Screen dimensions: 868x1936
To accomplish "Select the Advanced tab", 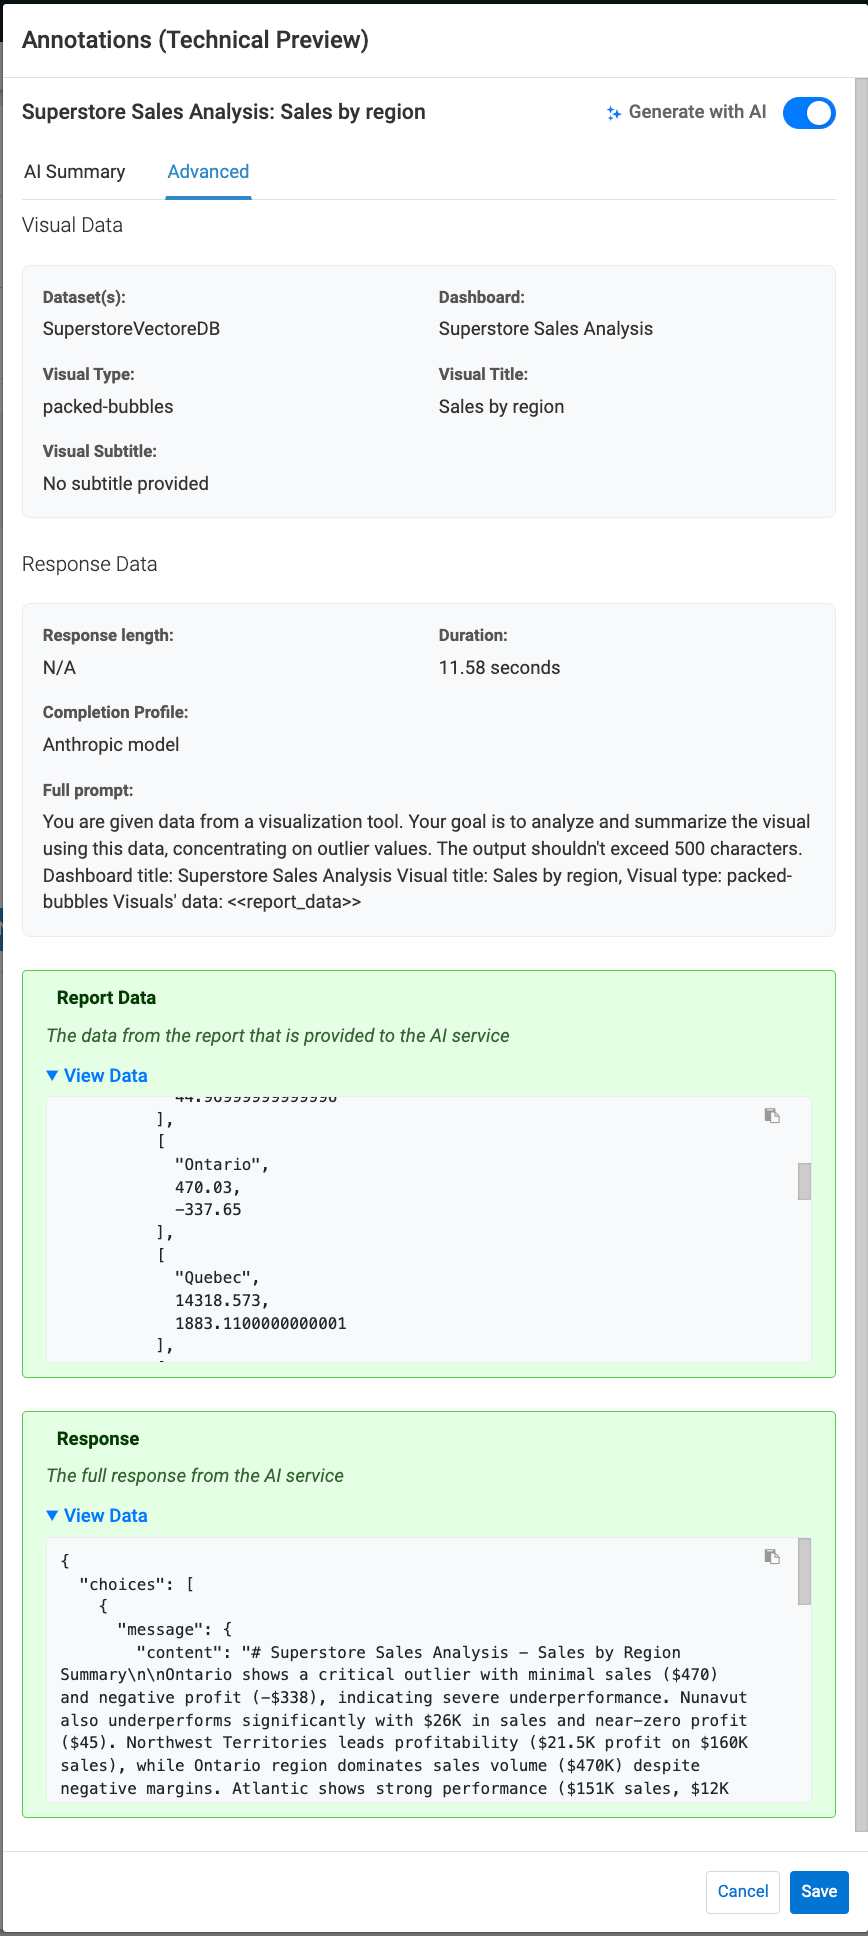I will [x=208, y=172].
